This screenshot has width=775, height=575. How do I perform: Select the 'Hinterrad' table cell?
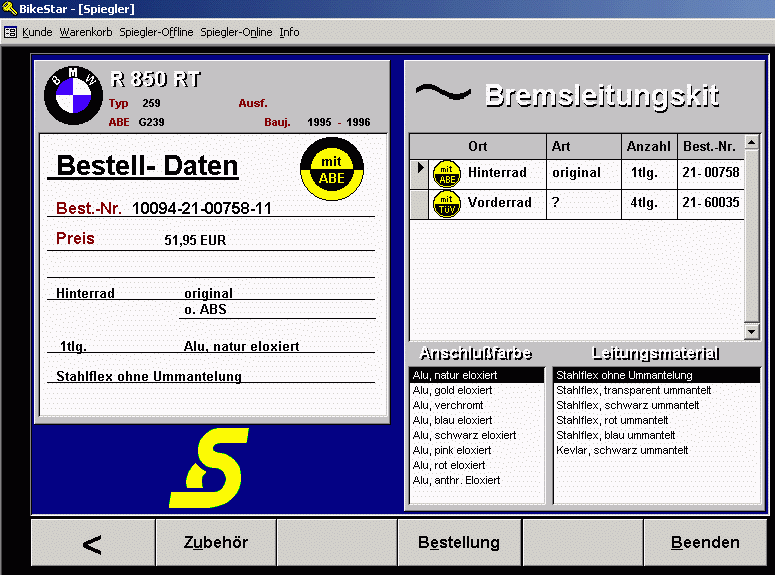click(x=497, y=173)
